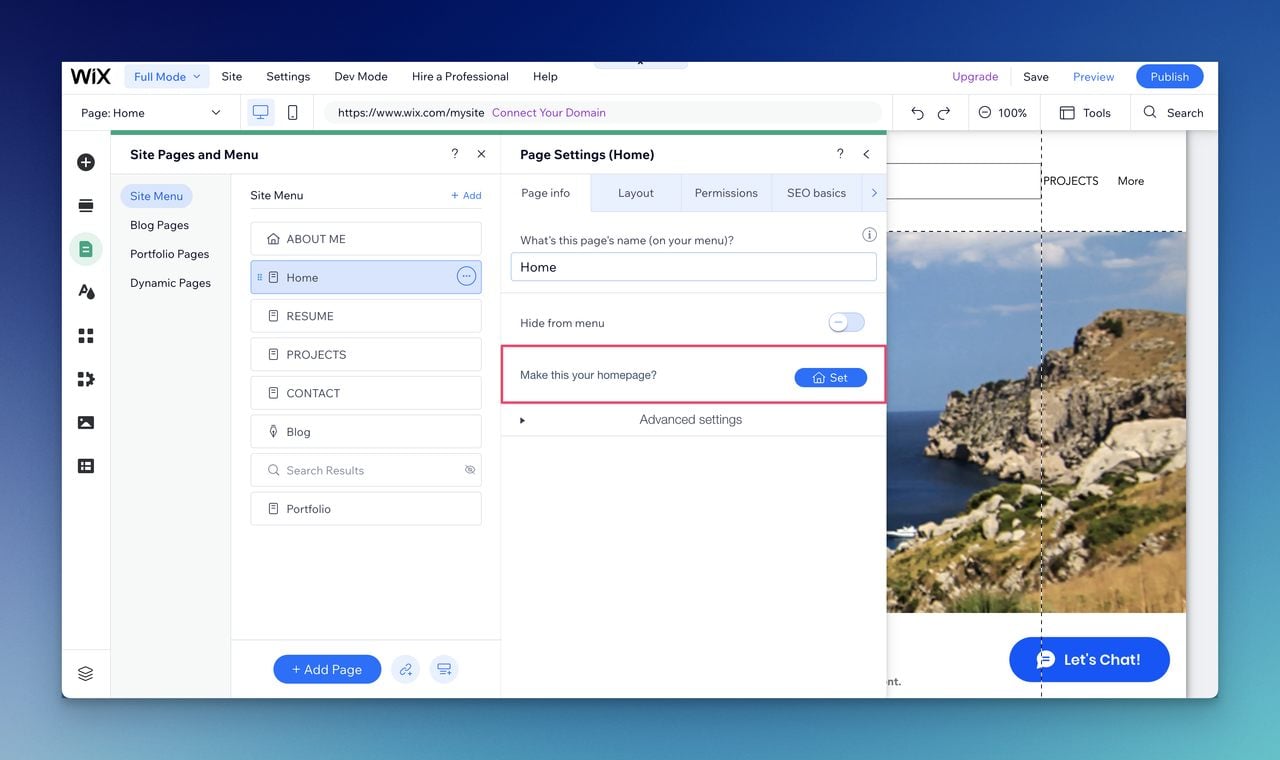Click the zoom out minus icon
The width and height of the screenshot is (1280, 760).
[x=985, y=113]
